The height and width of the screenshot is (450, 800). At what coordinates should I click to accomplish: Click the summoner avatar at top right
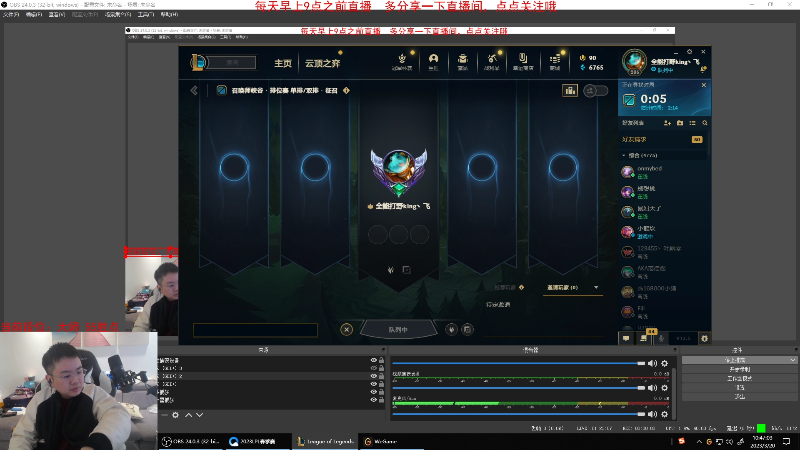pos(634,62)
